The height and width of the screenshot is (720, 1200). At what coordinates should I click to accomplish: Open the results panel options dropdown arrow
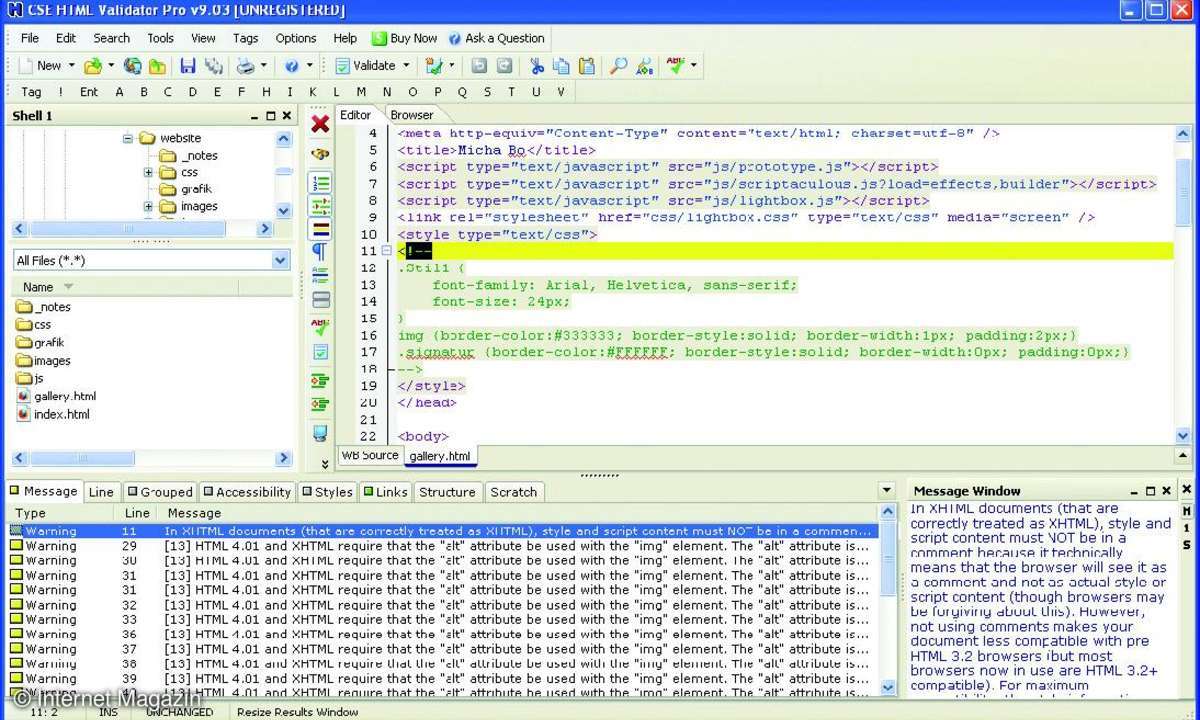886,491
